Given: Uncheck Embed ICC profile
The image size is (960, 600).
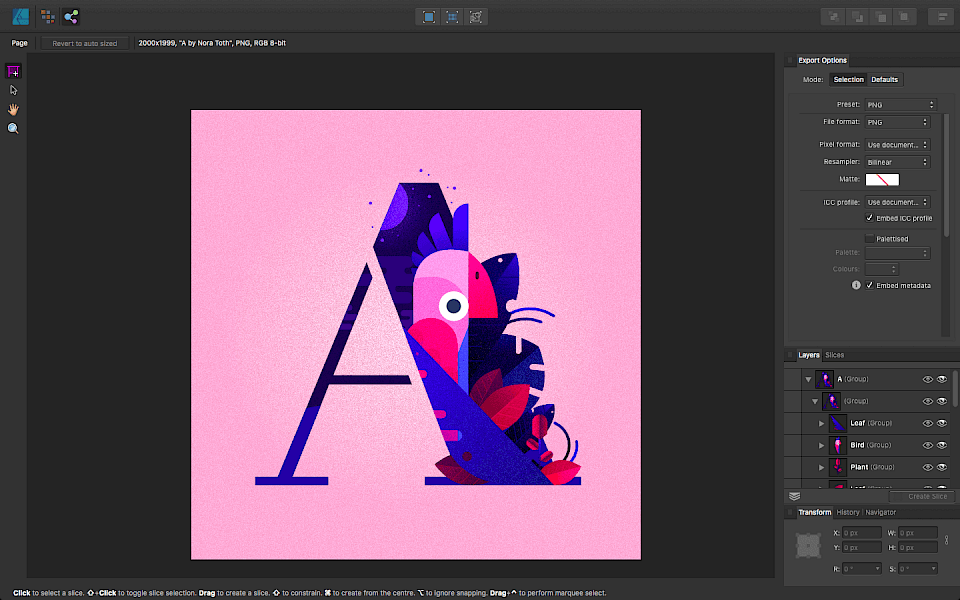Looking at the screenshot, I should click(869, 218).
